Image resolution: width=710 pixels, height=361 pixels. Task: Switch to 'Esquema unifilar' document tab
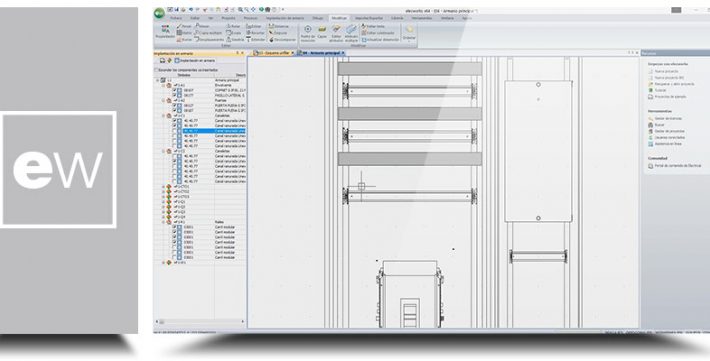point(273,53)
